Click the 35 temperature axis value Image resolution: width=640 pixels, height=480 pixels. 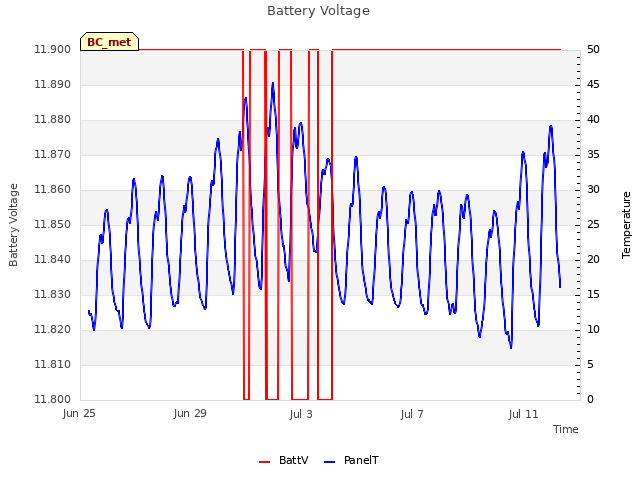[593, 155]
